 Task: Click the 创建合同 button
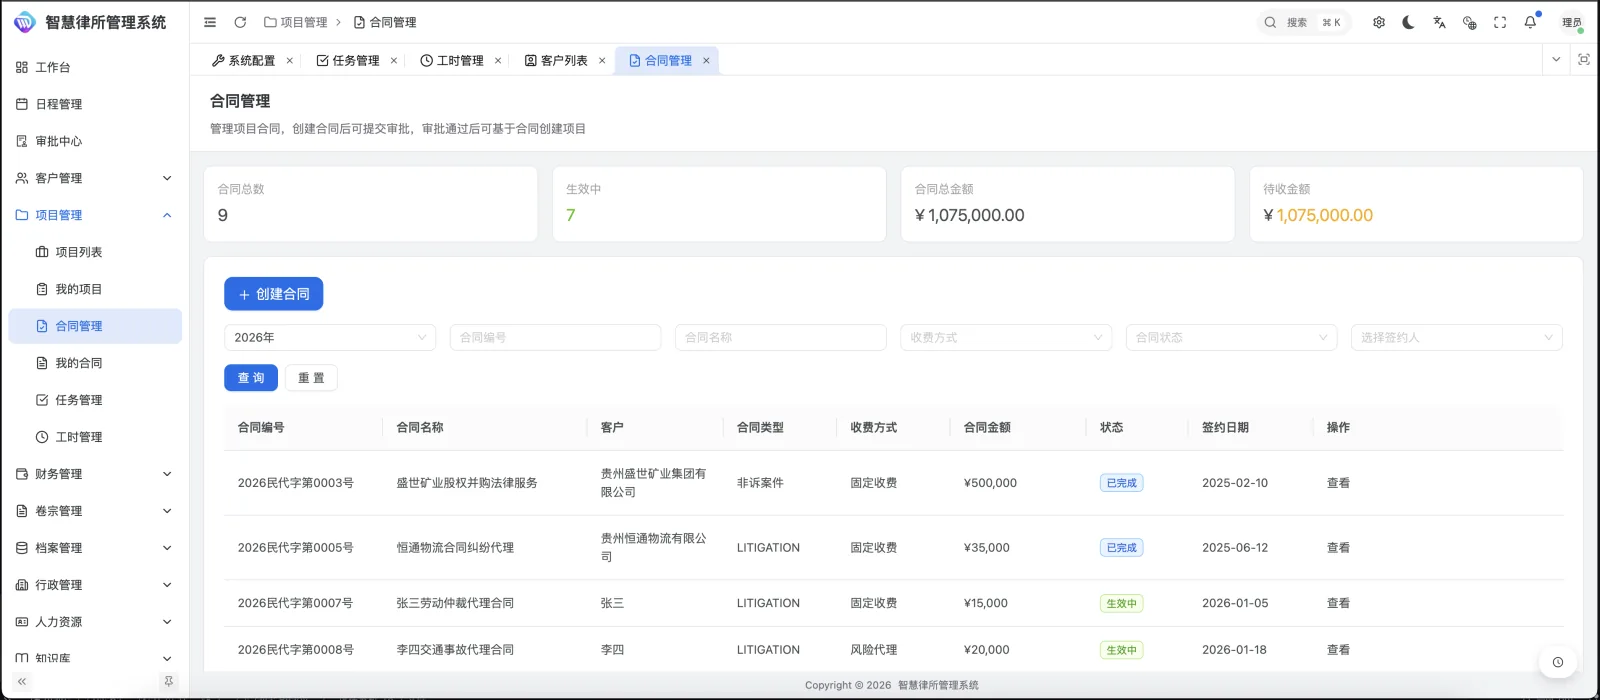274,294
